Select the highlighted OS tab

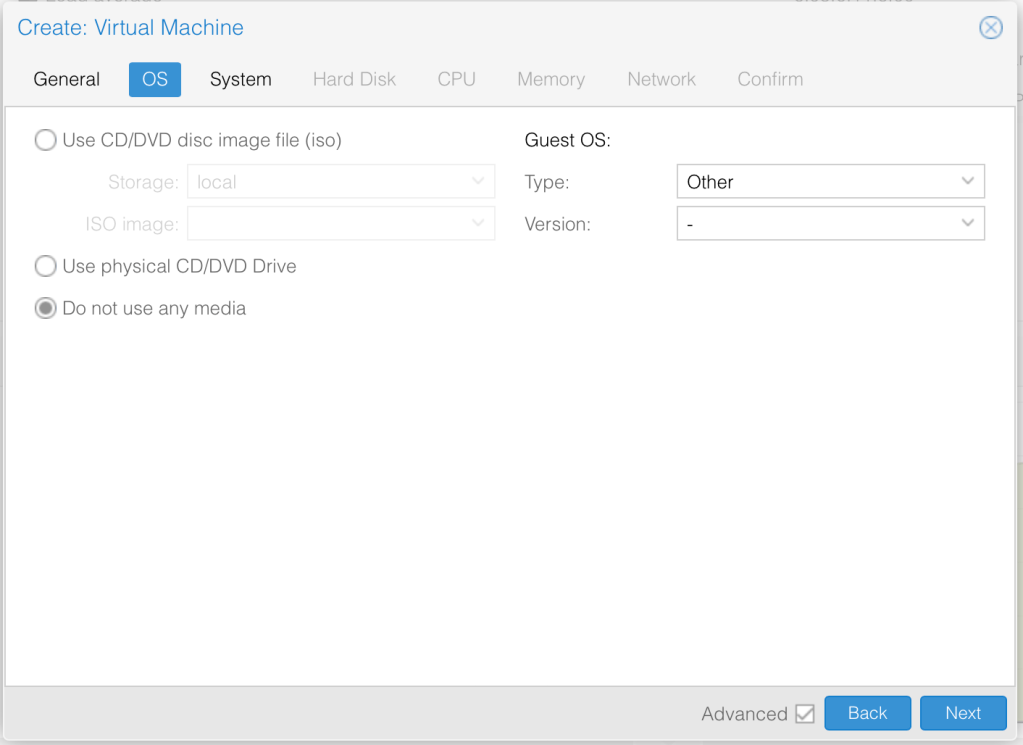click(155, 79)
